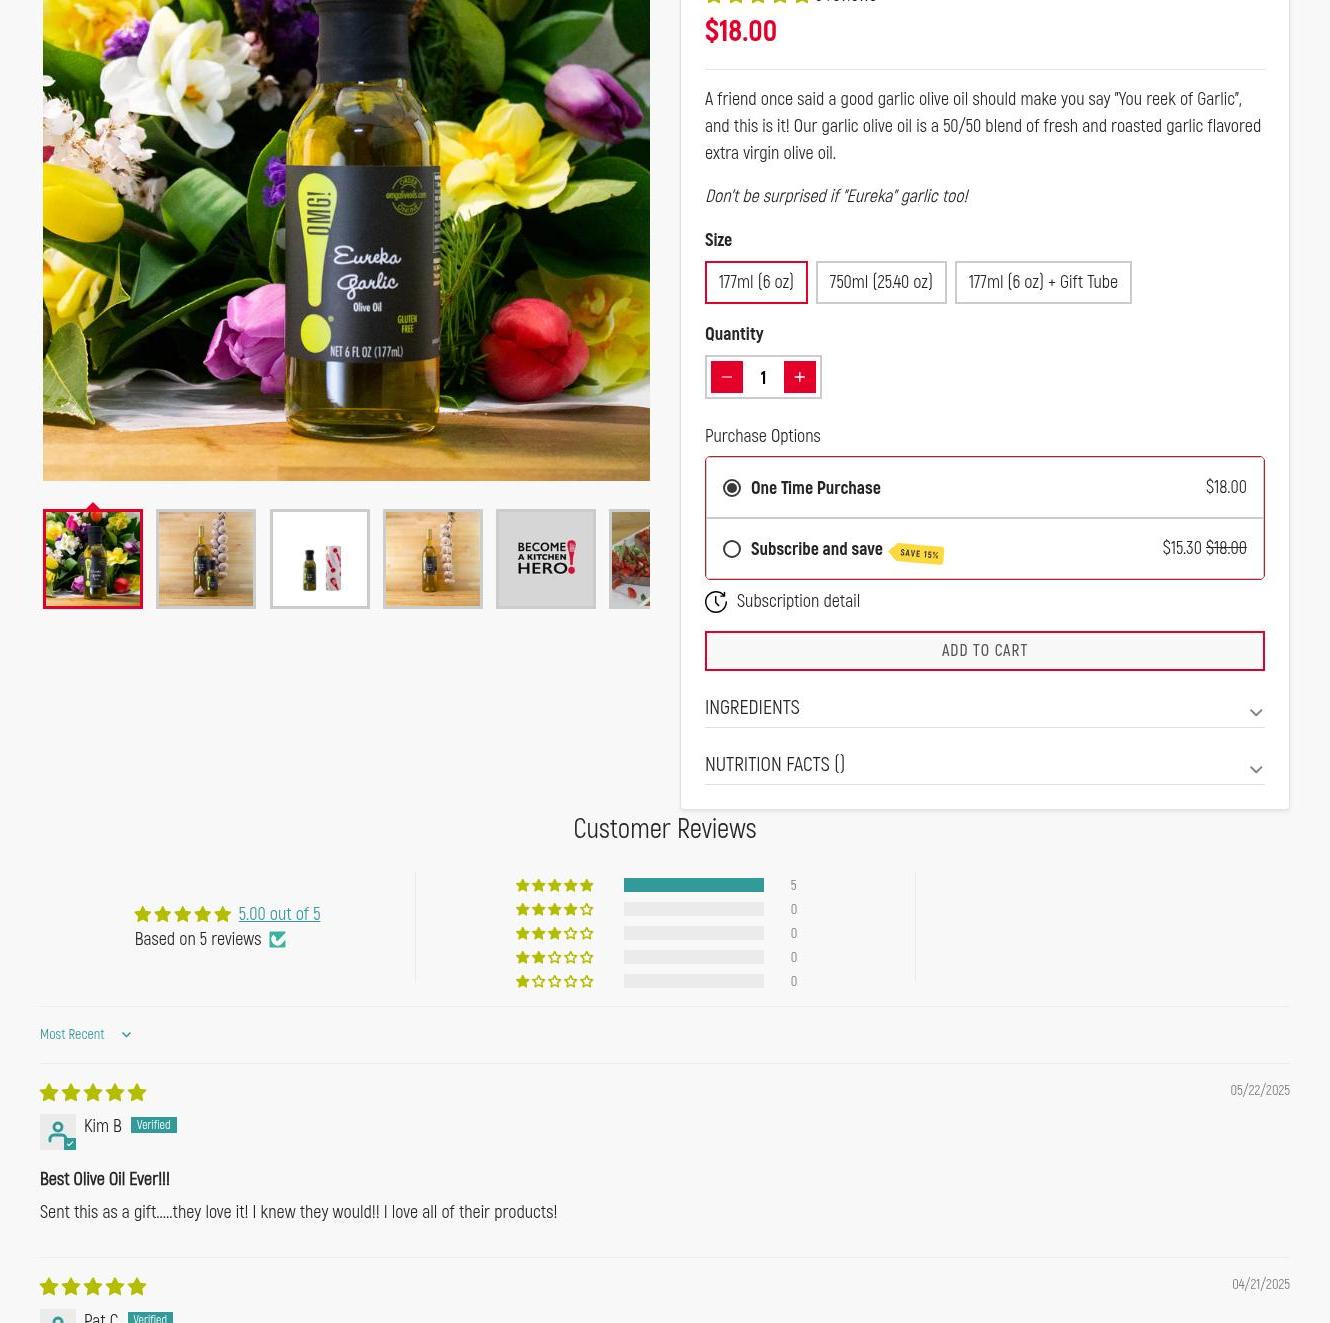Select the One Time Purchase option
Image resolution: width=1330 pixels, height=1323 pixels.
[985, 488]
